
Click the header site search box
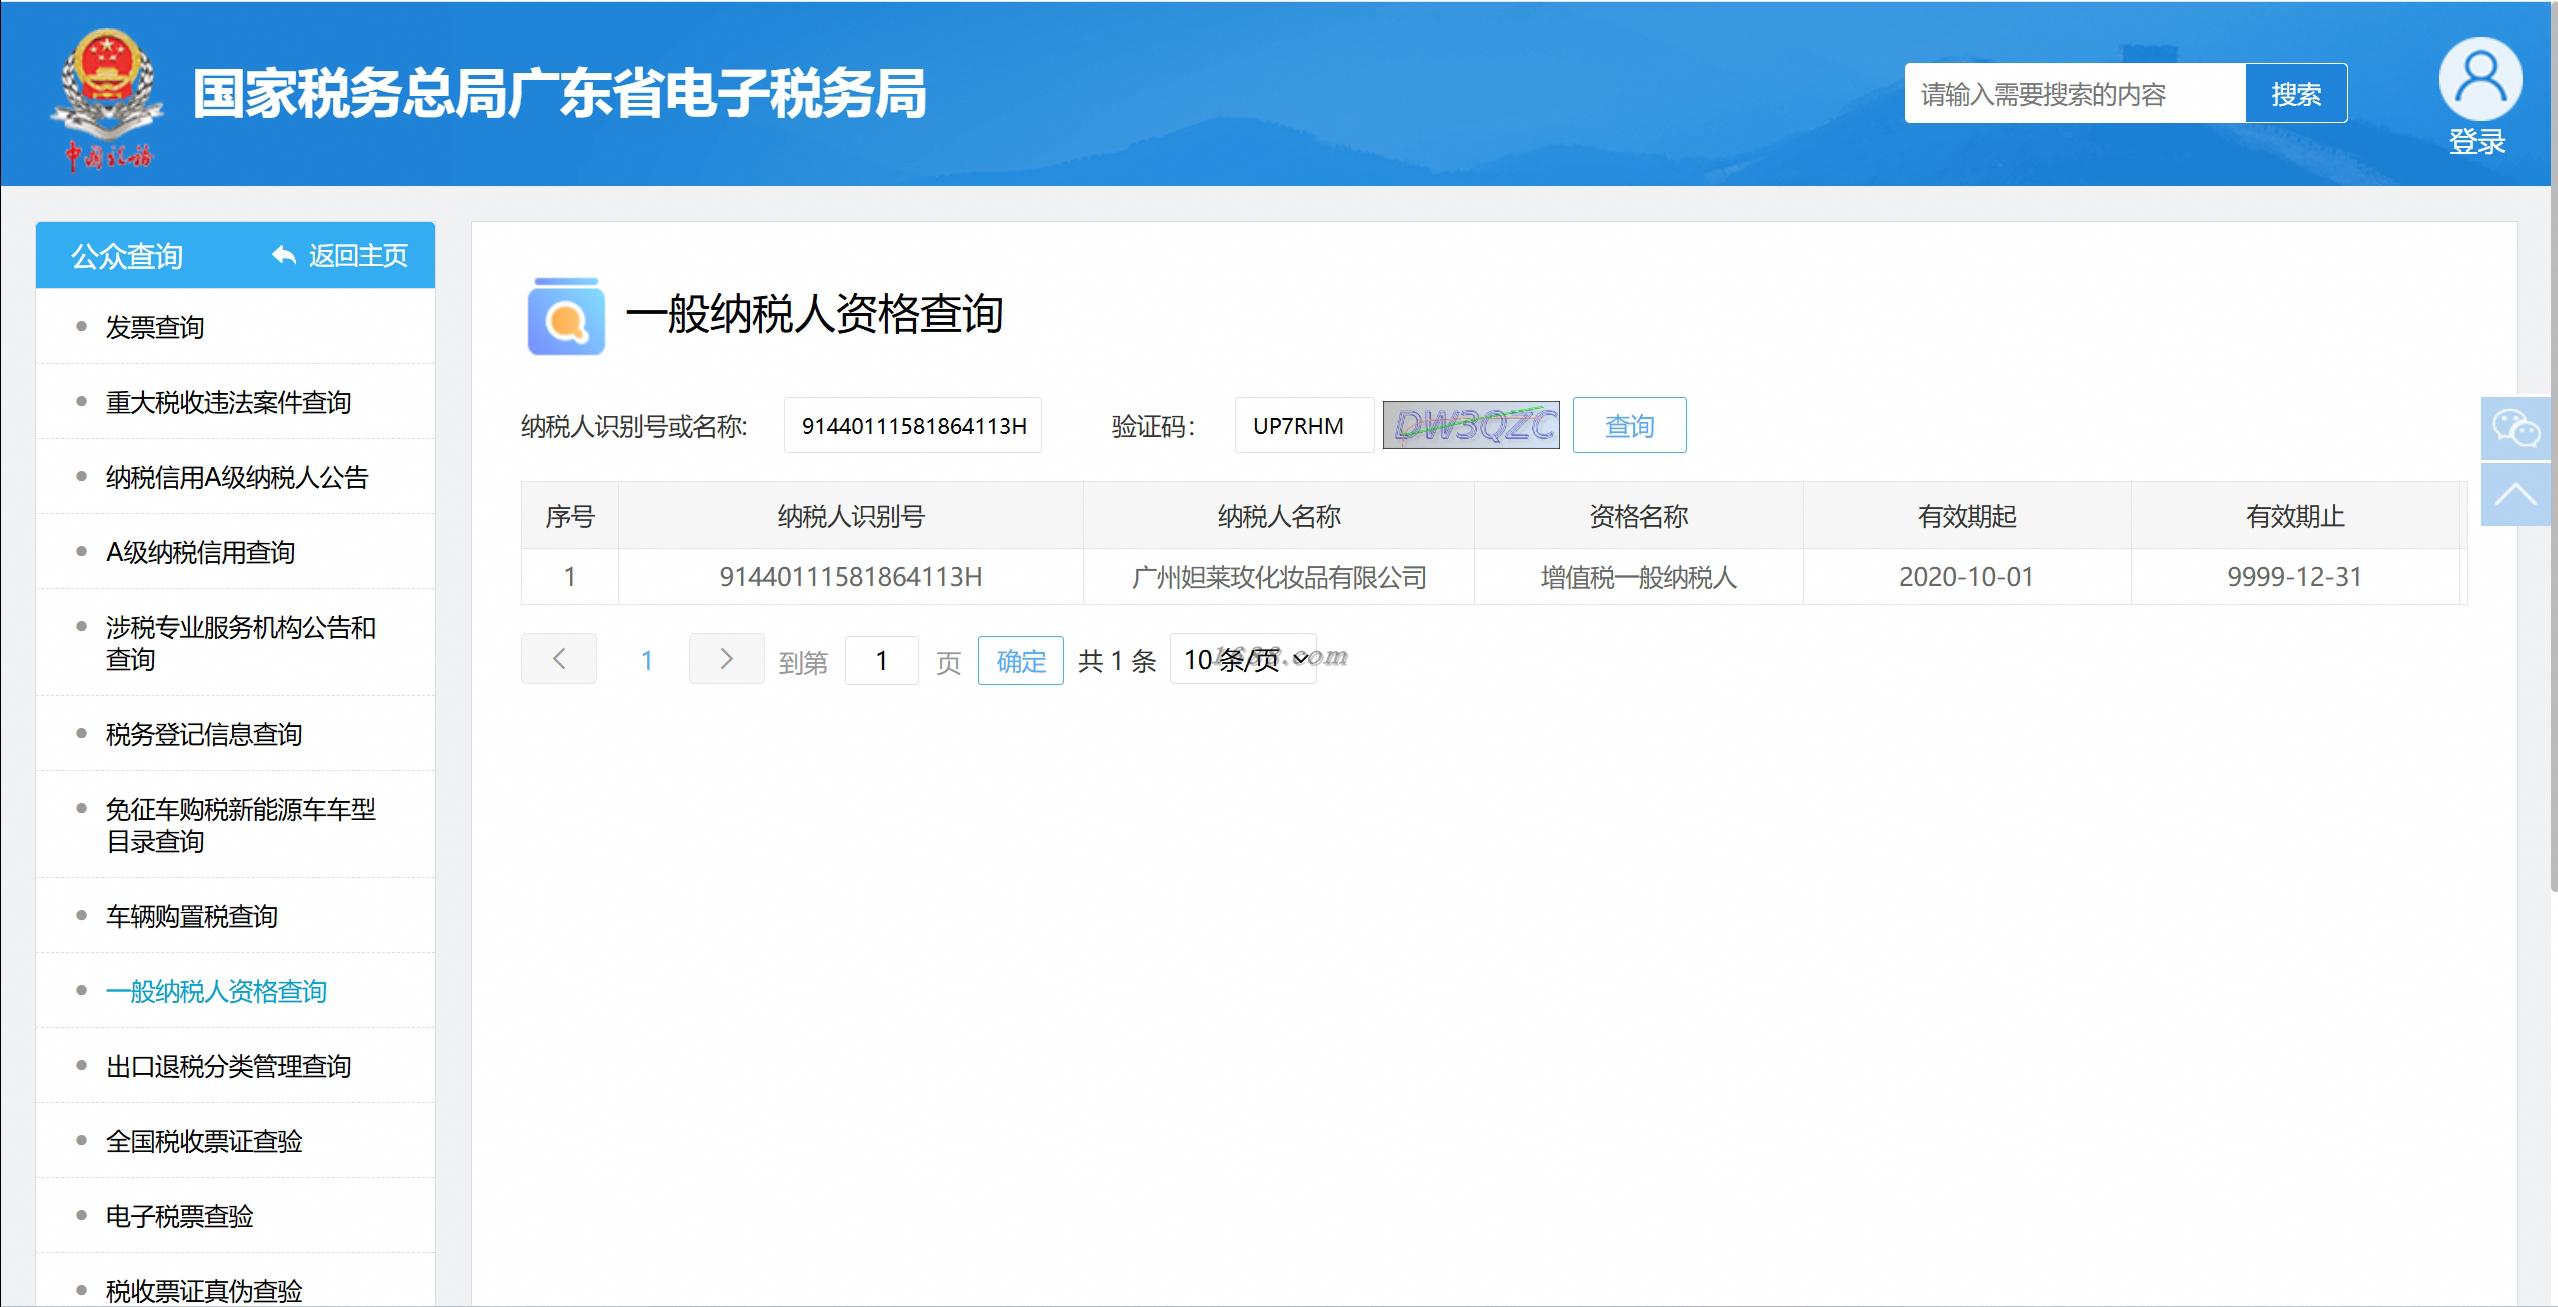(2074, 94)
